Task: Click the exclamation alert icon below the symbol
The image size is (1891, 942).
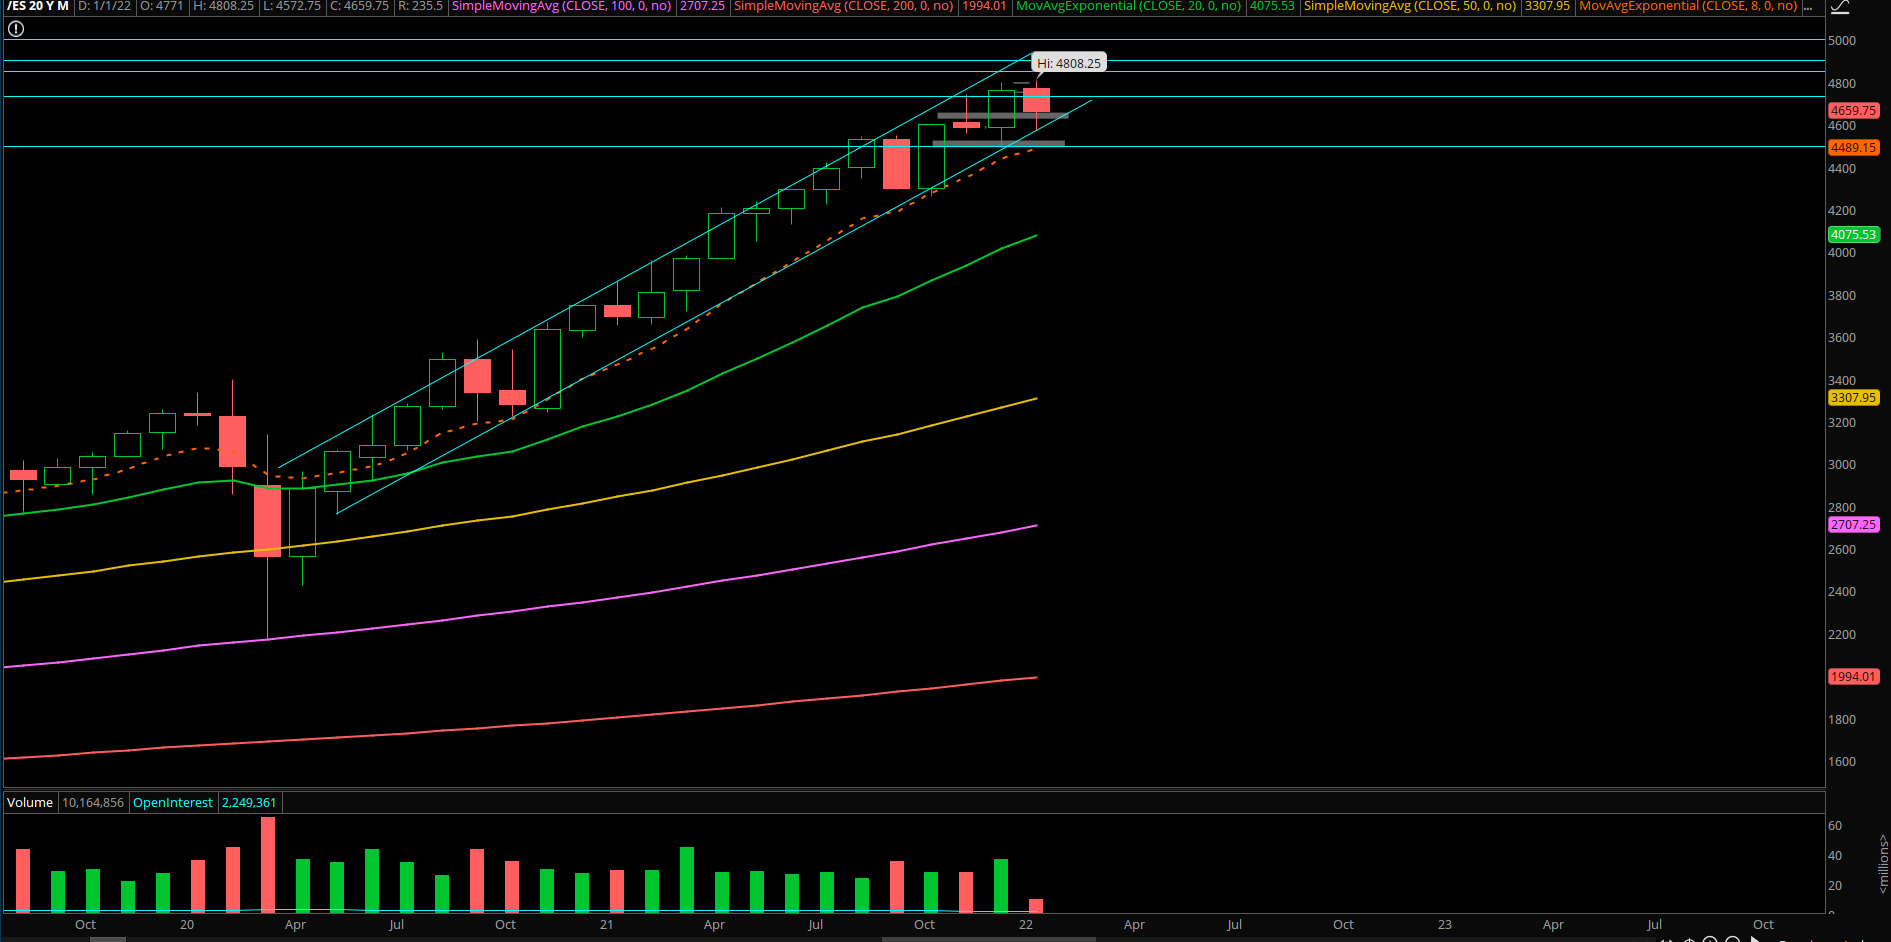Action: coord(16,29)
